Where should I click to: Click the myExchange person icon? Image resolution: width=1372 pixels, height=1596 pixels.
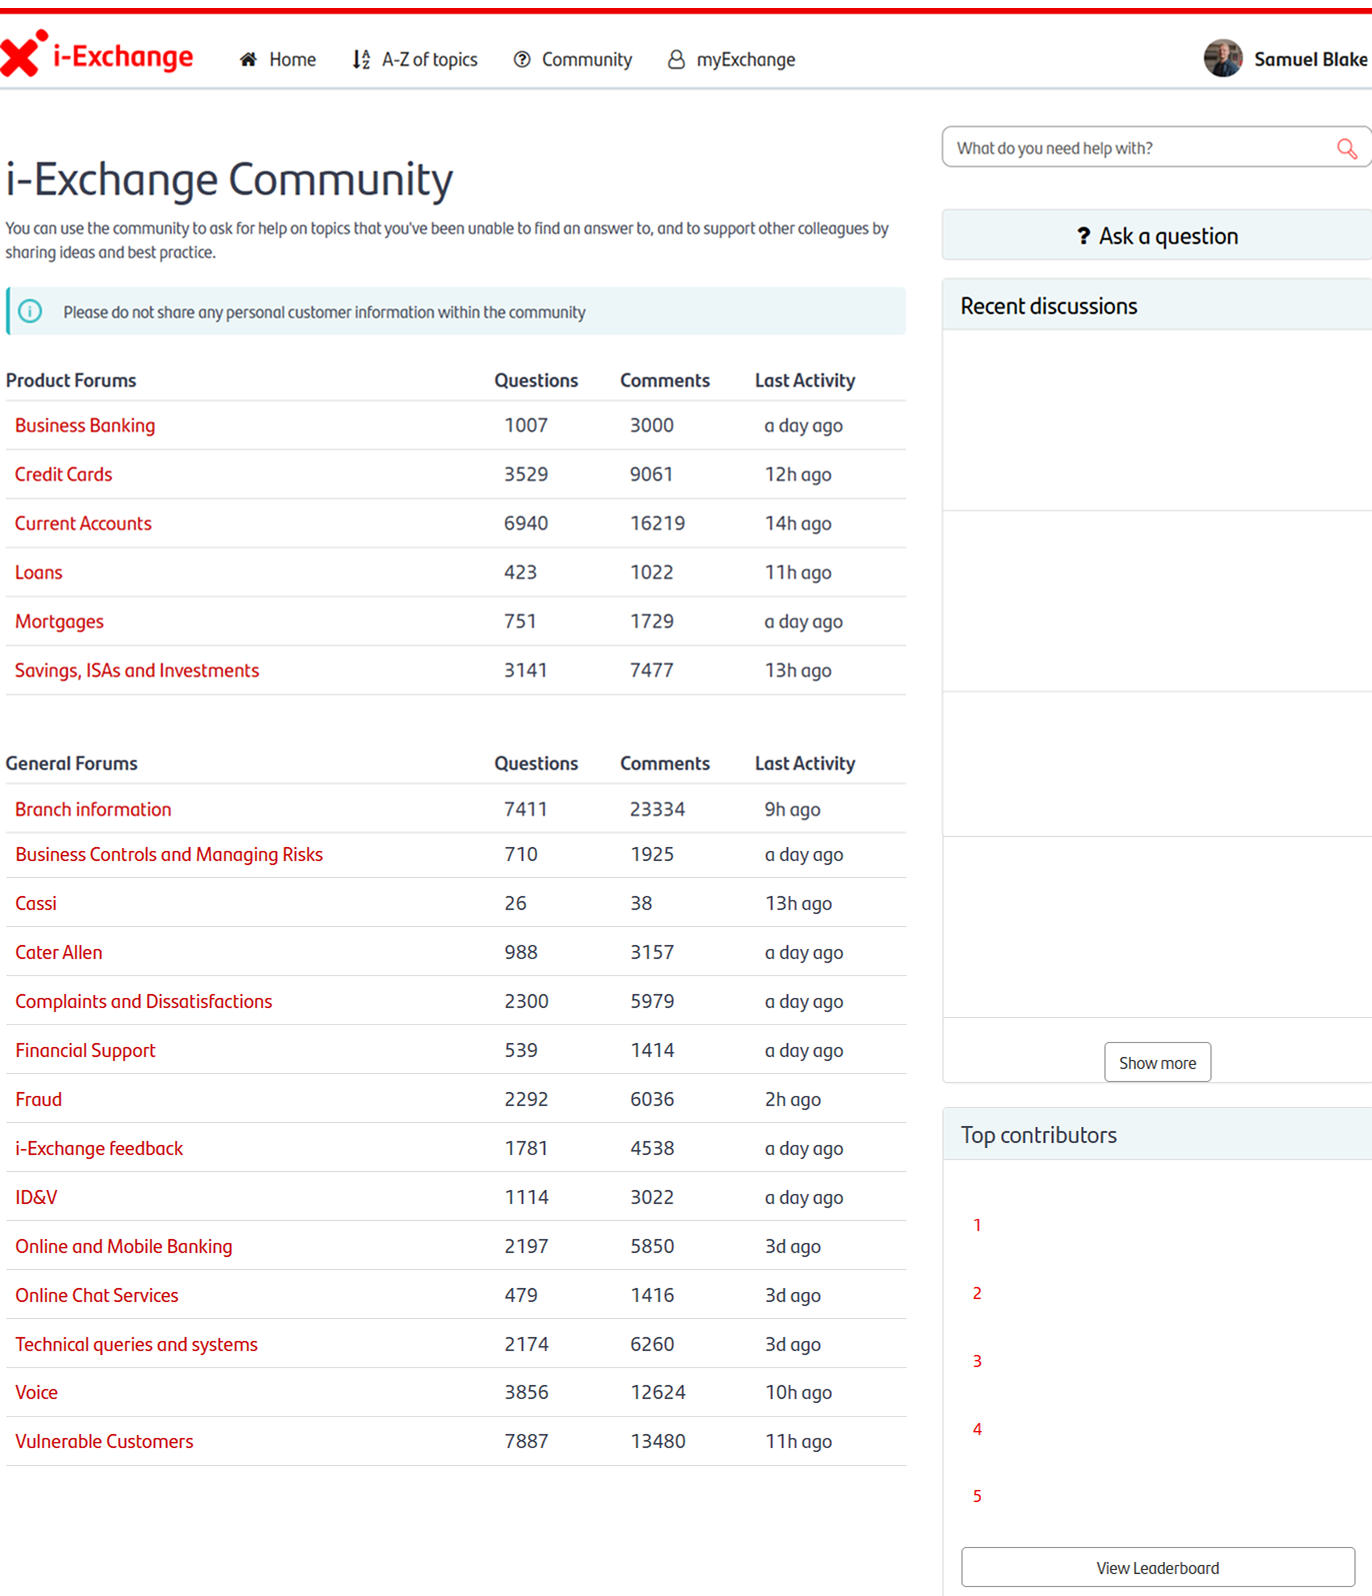(676, 60)
